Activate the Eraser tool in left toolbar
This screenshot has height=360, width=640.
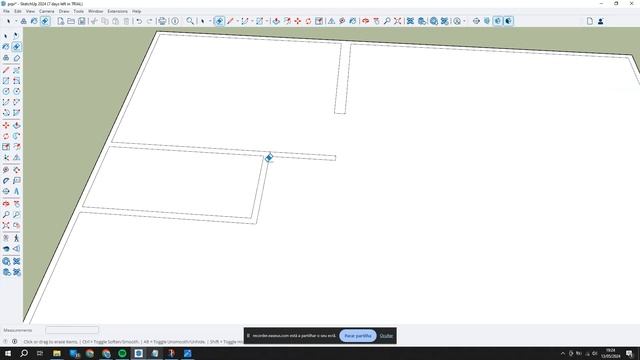[x=16, y=47]
